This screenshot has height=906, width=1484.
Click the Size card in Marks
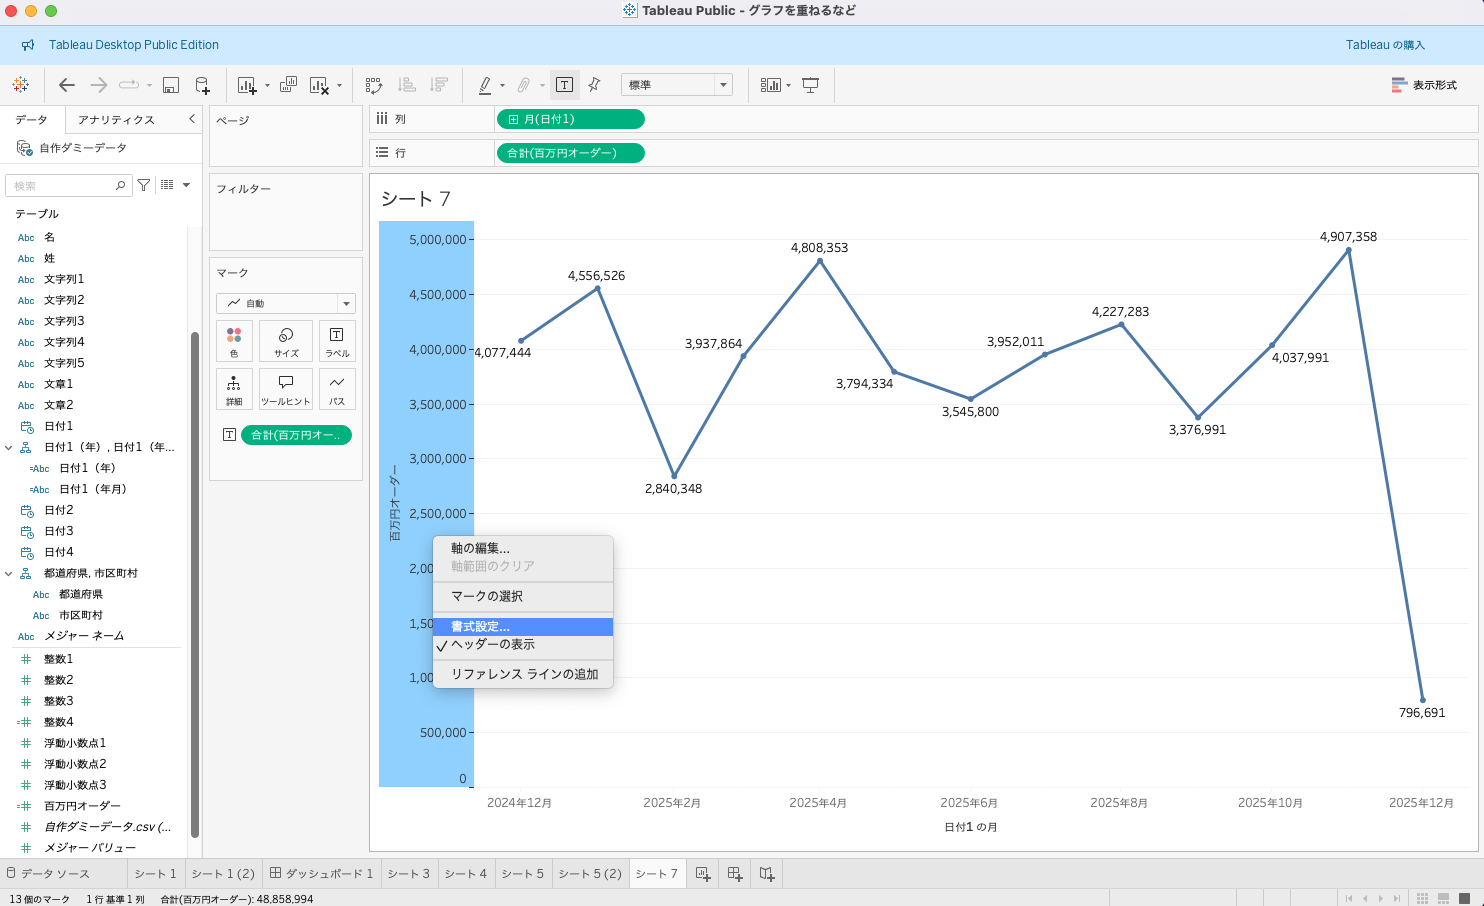pos(286,340)
